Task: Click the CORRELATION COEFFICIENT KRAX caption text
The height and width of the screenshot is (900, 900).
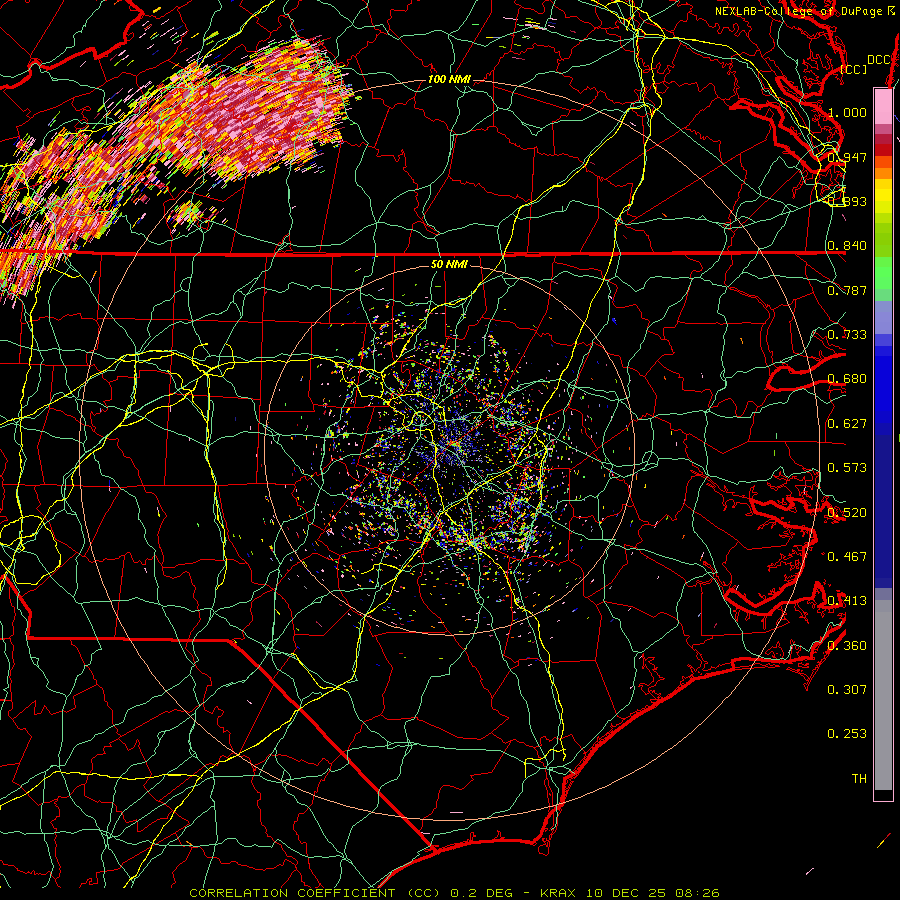Action: click(x=454, y=893)
